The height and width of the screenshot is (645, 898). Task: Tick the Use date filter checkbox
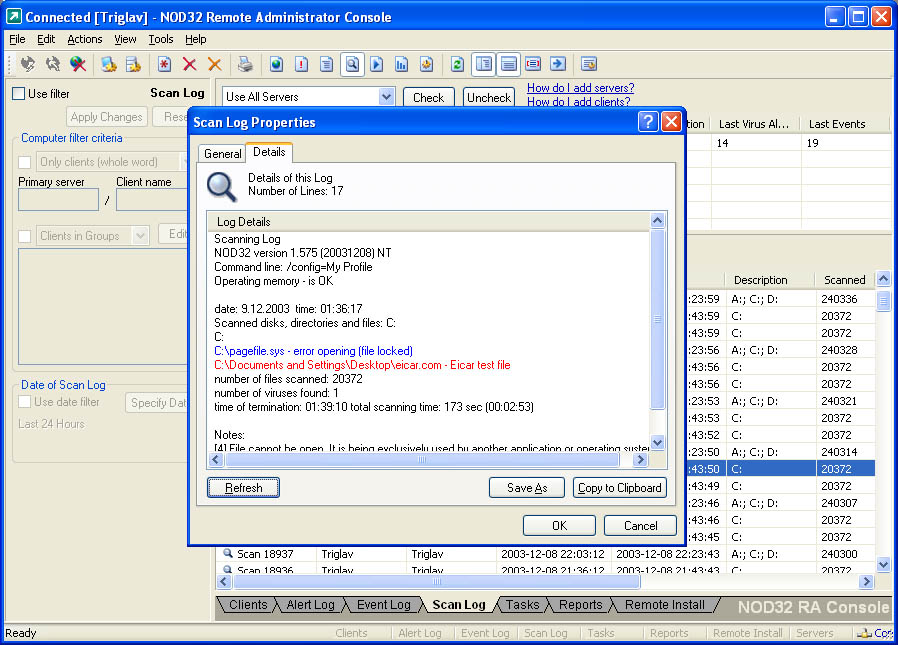click(x=25, y=402)
